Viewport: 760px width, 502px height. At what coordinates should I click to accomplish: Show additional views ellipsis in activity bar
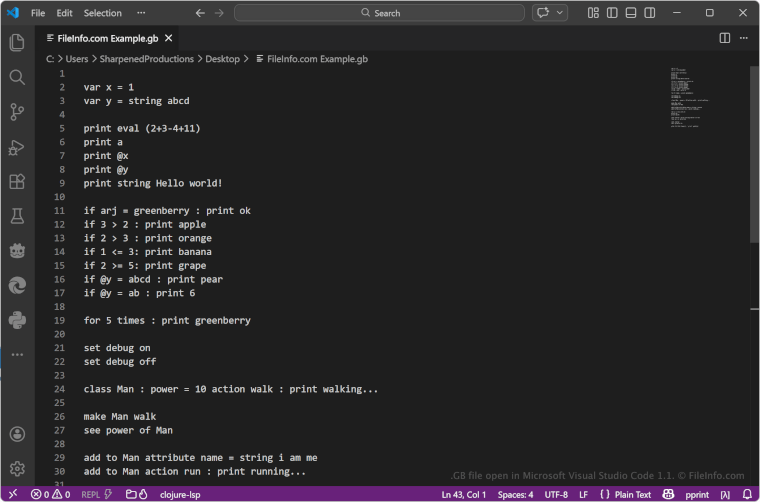pos(17,355)
